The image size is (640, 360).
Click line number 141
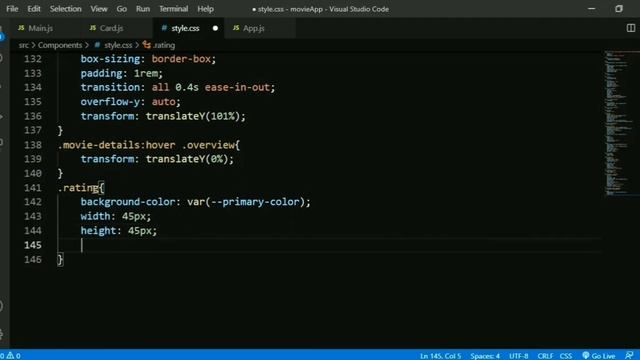(33, 188)
